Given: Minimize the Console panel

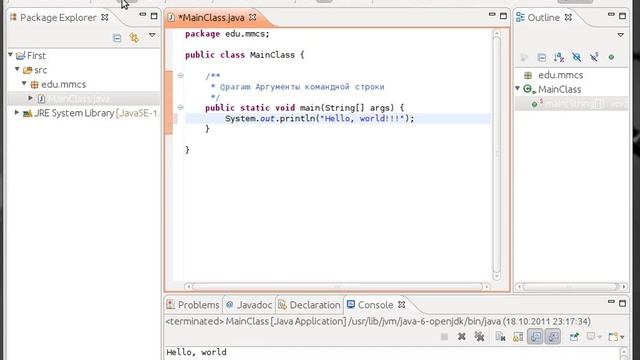Looking at the screenshot, I should click(611, 302).
